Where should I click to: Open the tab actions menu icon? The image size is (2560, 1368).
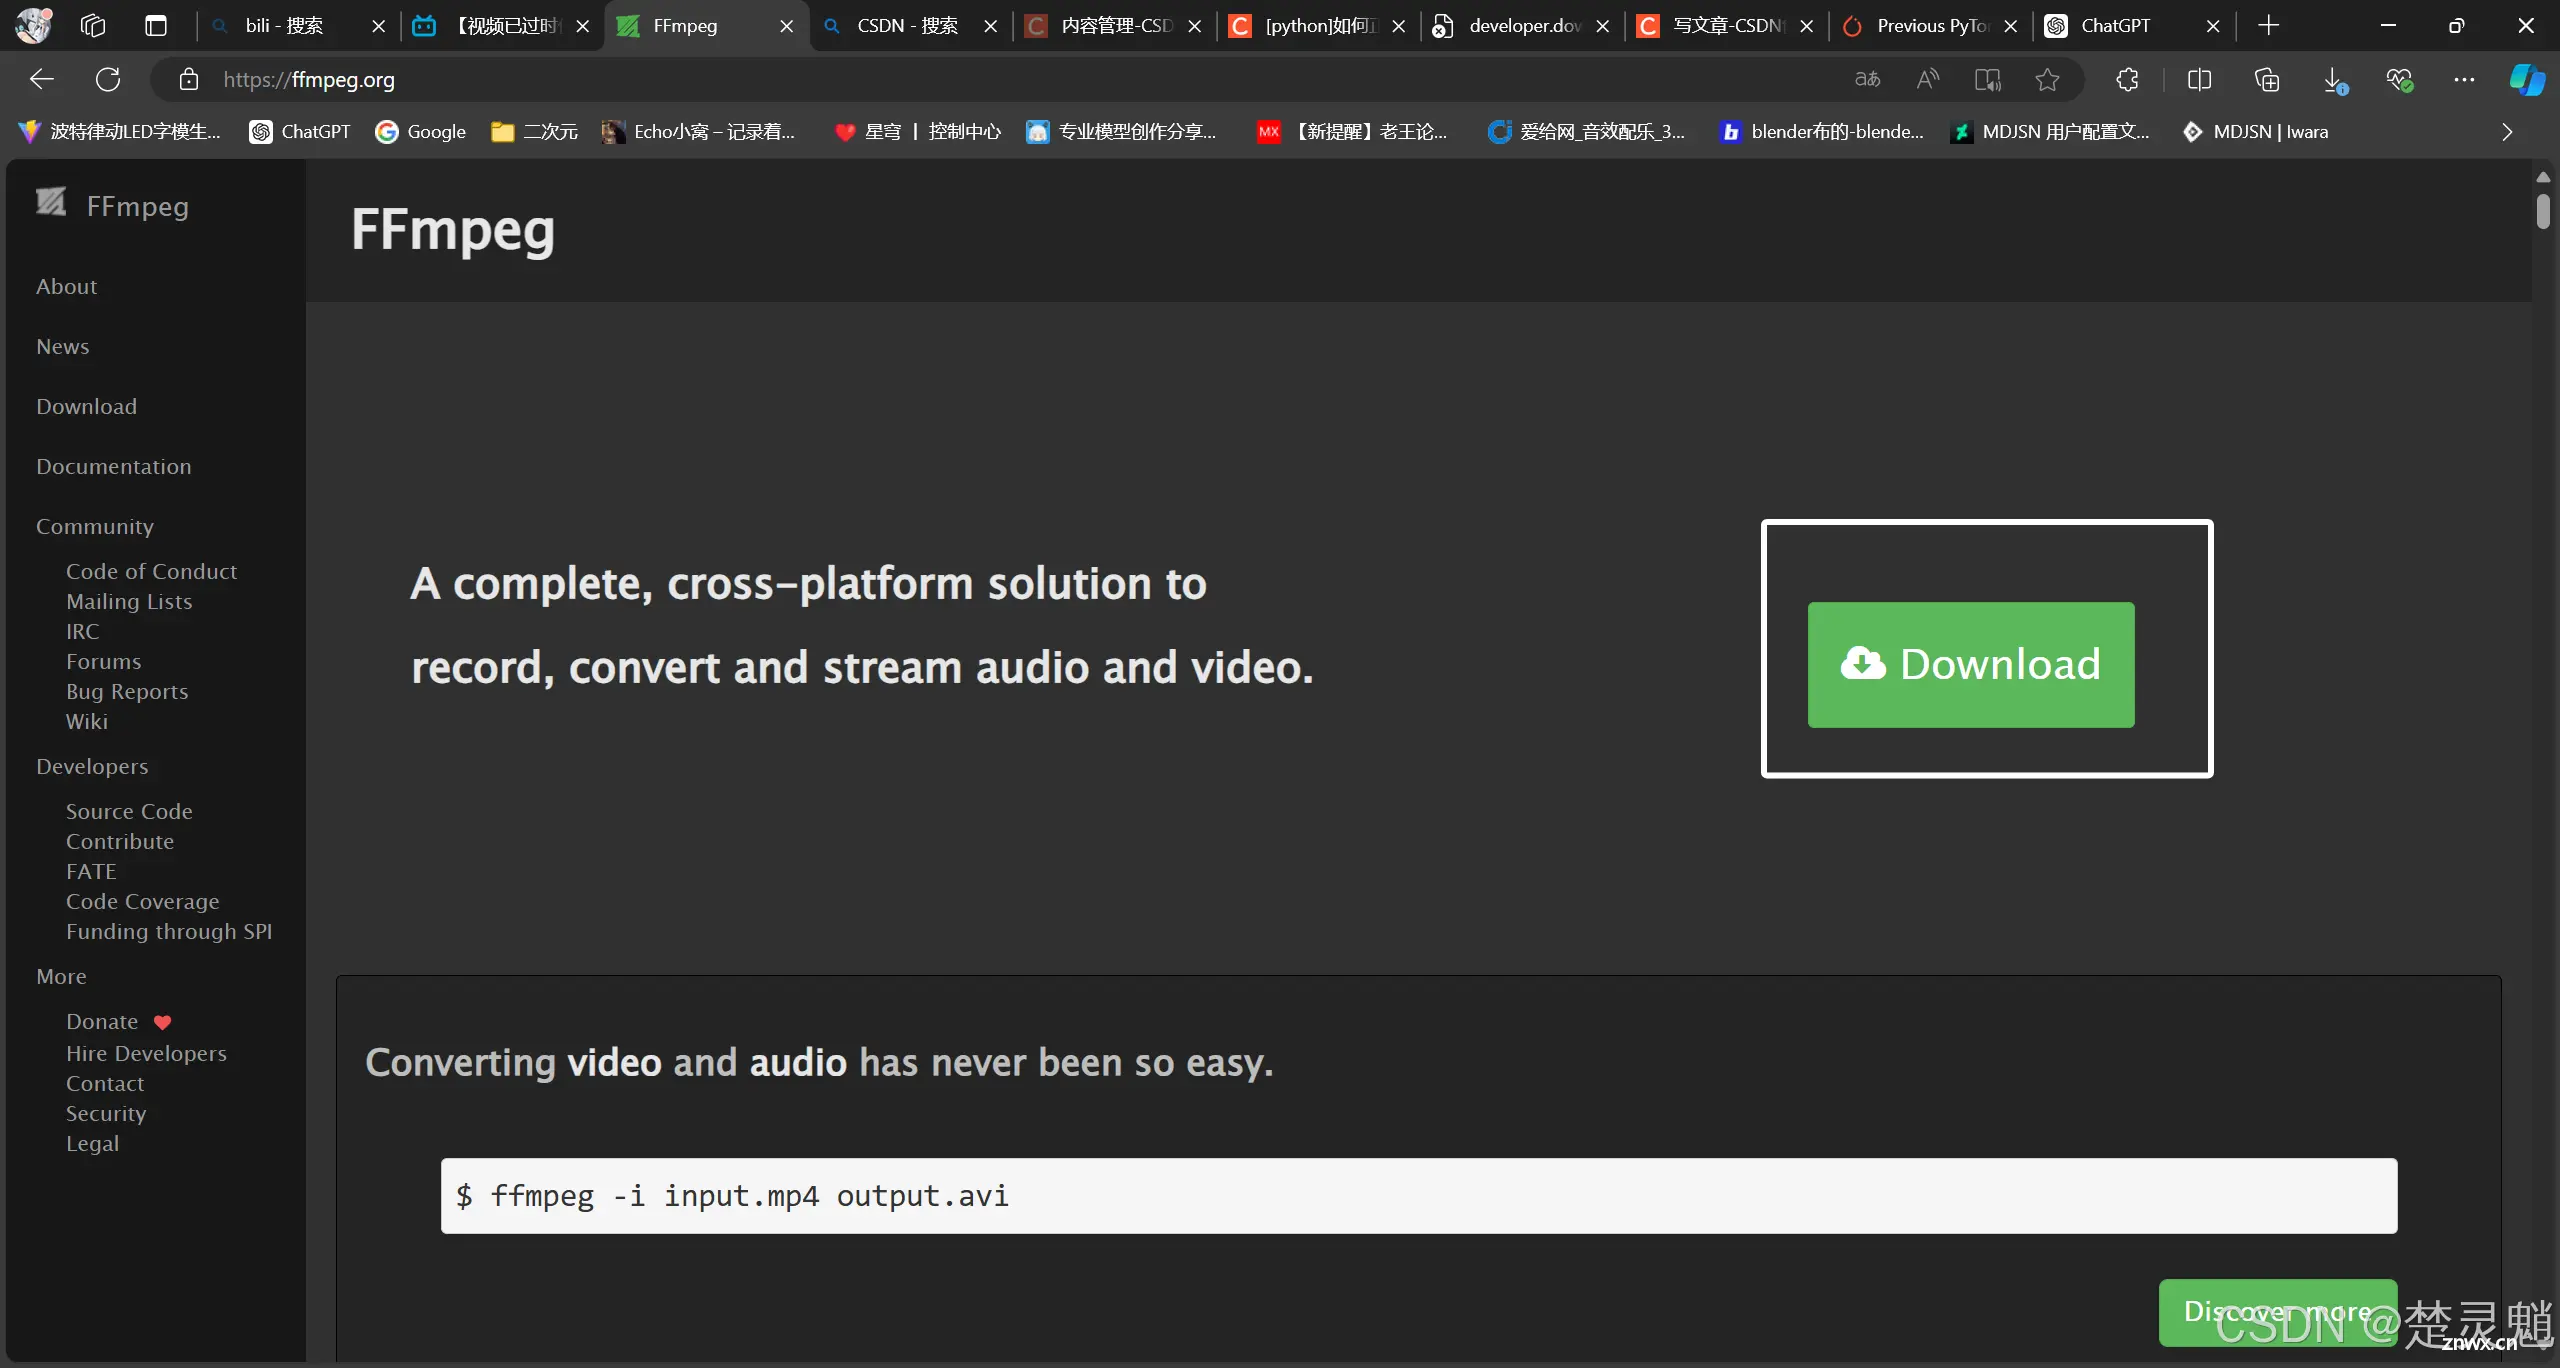[x=156, y=25]
